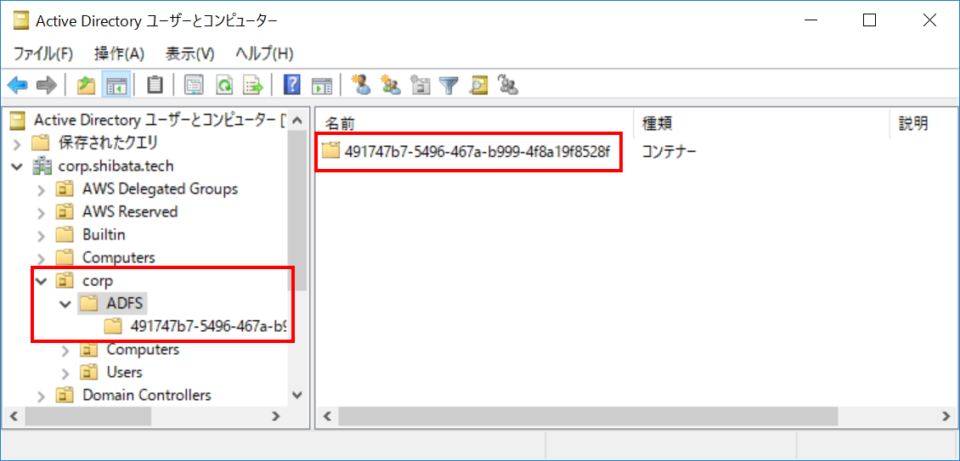Click Add to group toolbar icon
This screenshot has width=960, height=461.
pyautogui.click(x=508, y=86)
